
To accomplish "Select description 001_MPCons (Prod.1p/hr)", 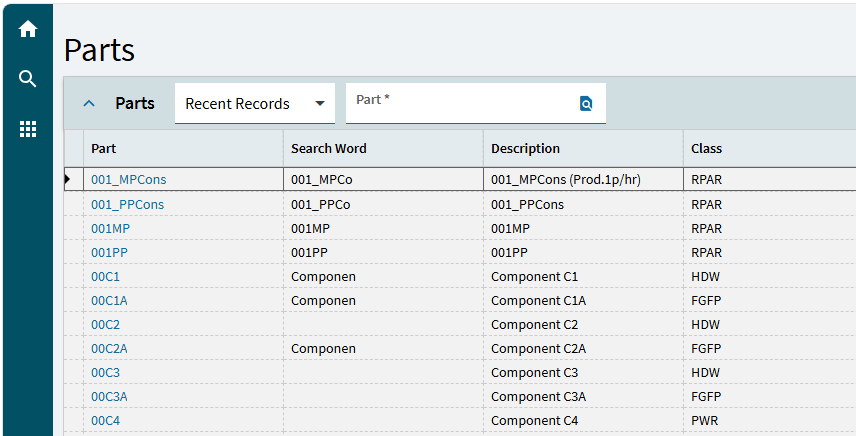I will [583, 180].
